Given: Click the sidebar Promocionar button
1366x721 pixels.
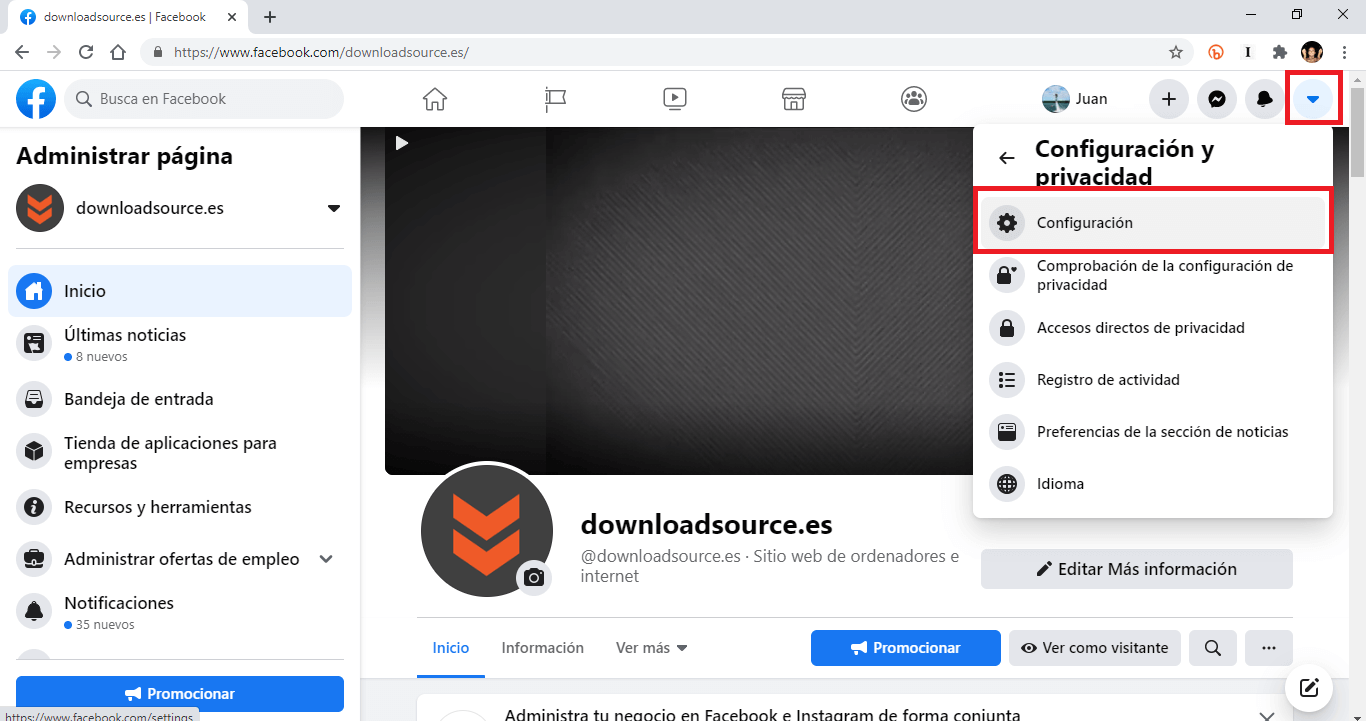Looking at the screenshot, I should (x=180, y=694).
